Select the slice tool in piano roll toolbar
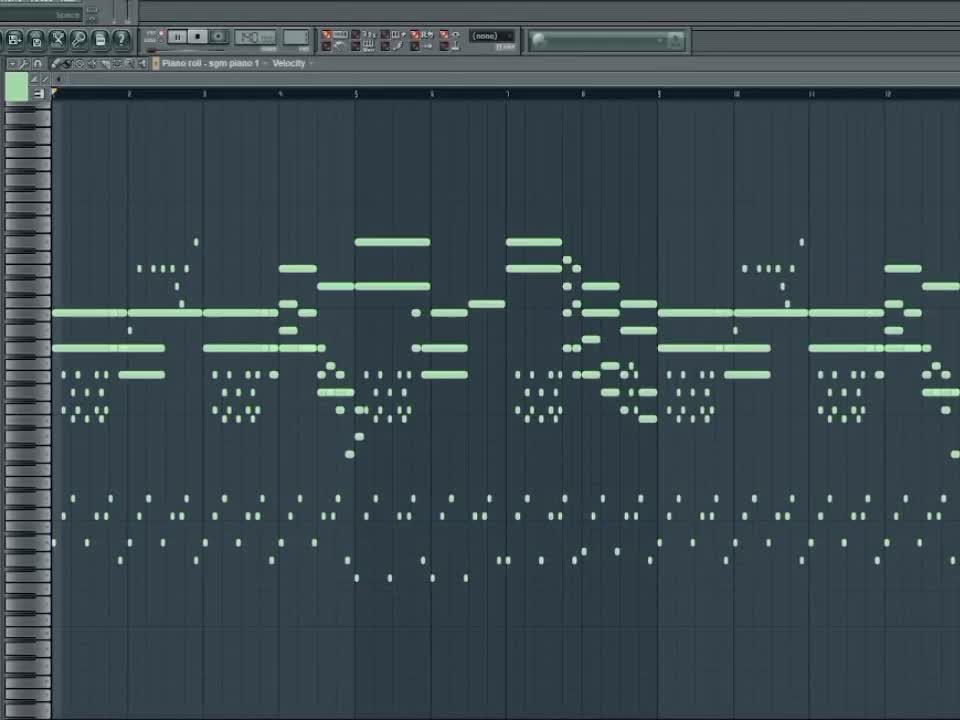The image size is (960, 720). 105,63
